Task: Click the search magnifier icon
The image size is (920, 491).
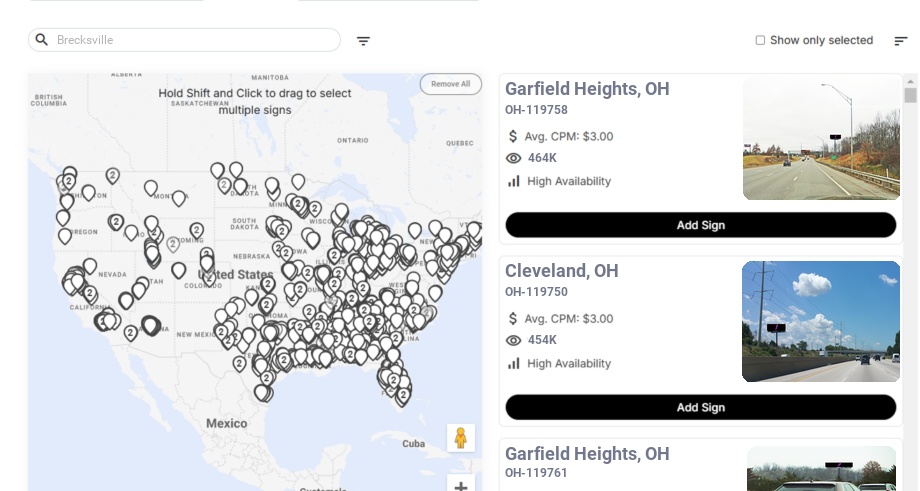Action: 42,40
